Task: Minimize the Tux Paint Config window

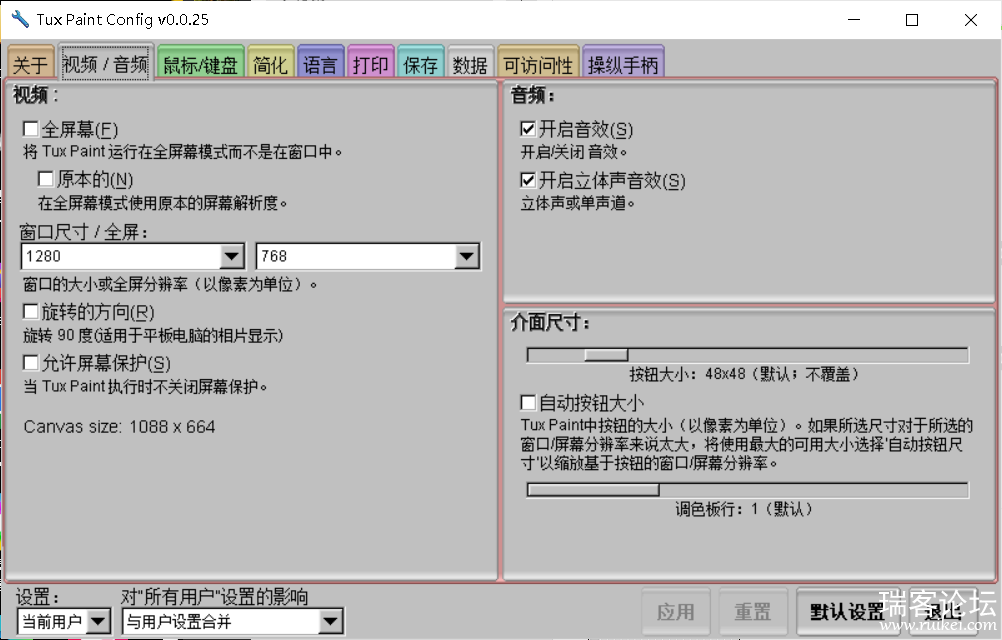Action: (x=854, y=20)
